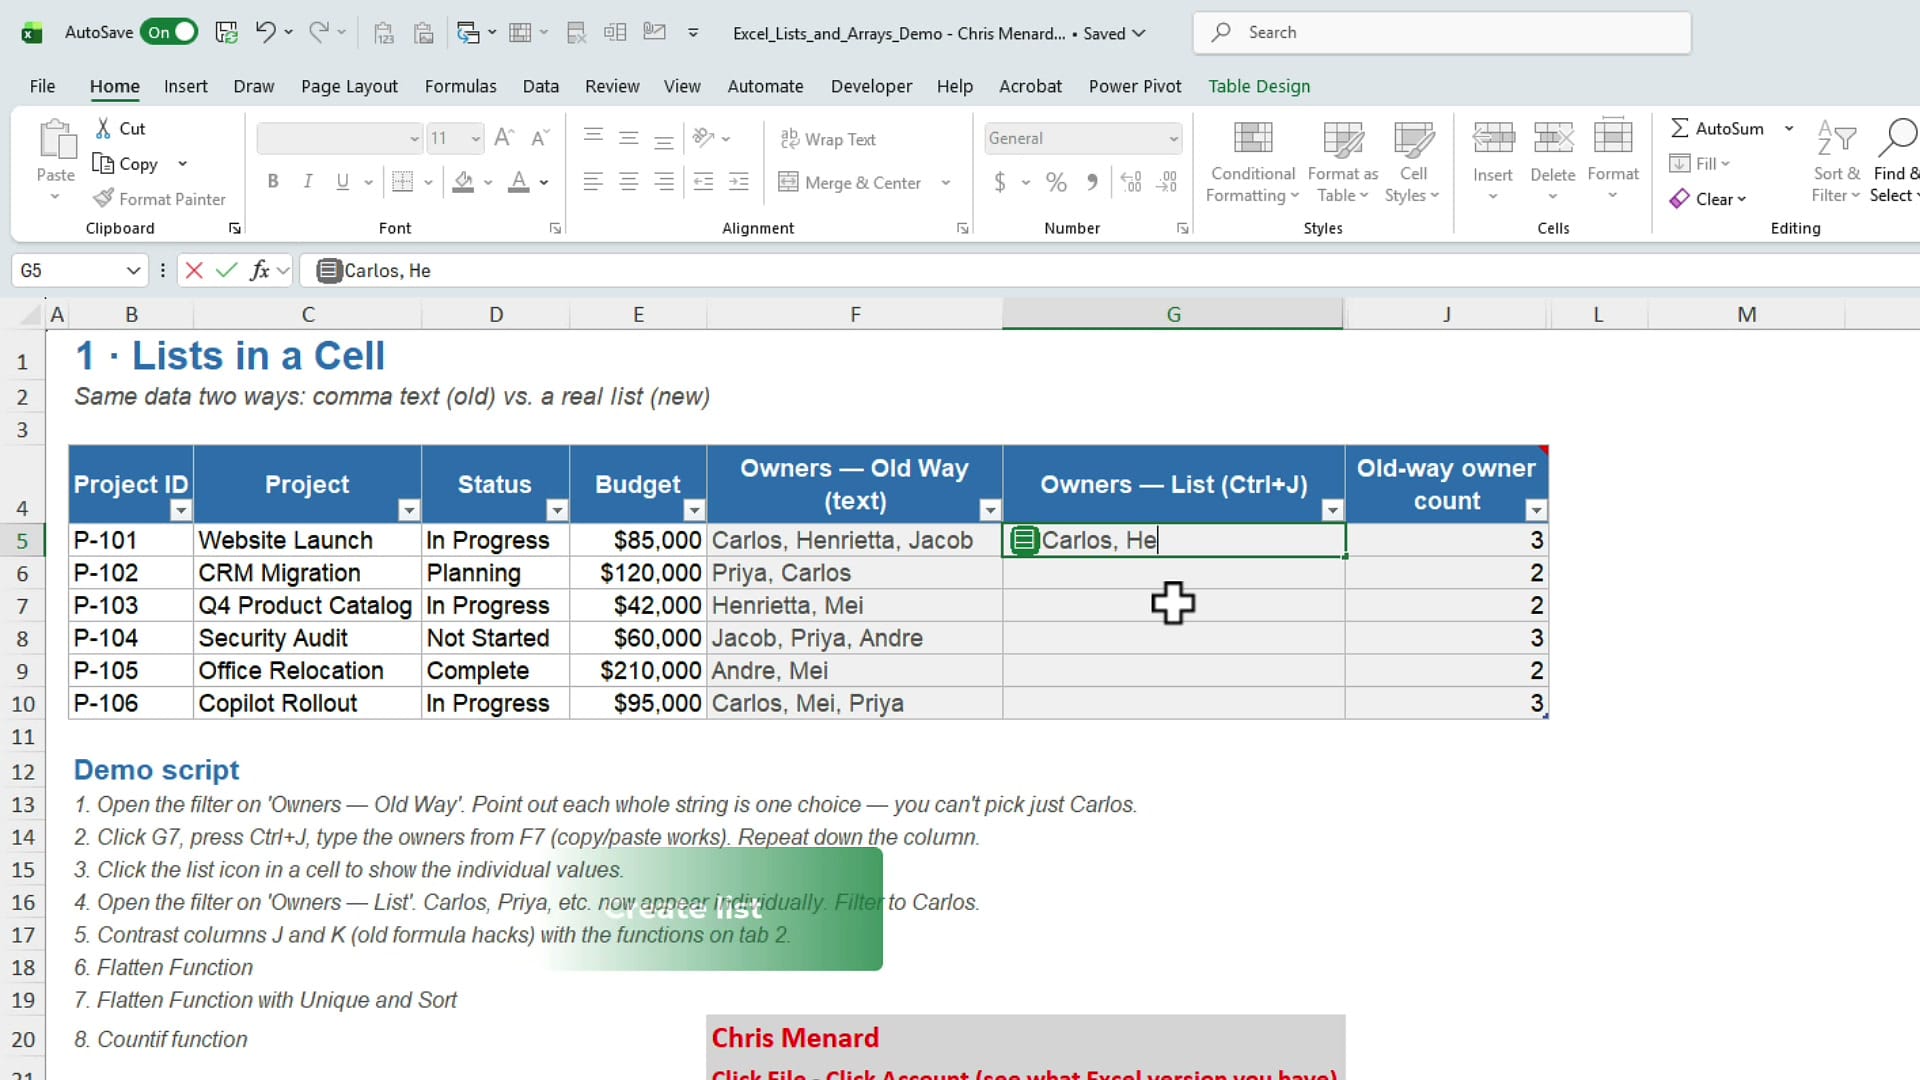Click the Font Color A swatch
Viewport: 1920px width, 1080px height.
pos(518,182)
